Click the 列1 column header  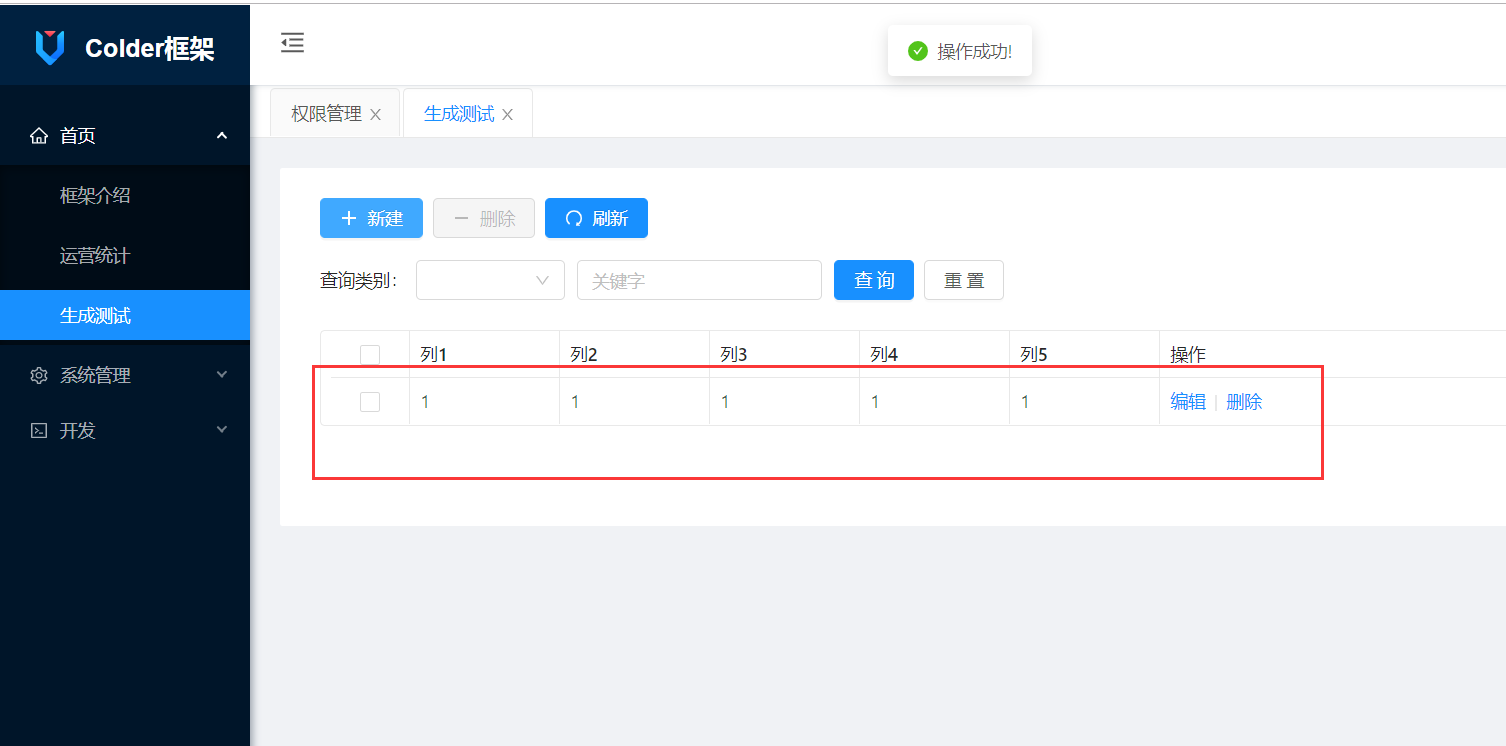[485, 354]
